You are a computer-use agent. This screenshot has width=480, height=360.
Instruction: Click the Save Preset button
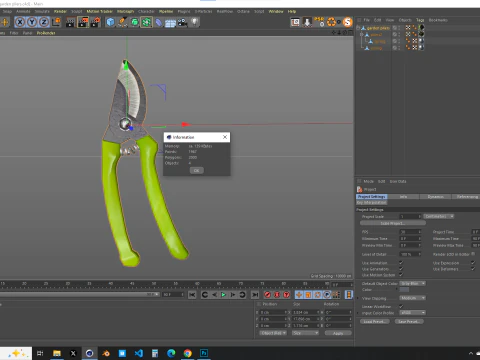click(x=409, y=322)
